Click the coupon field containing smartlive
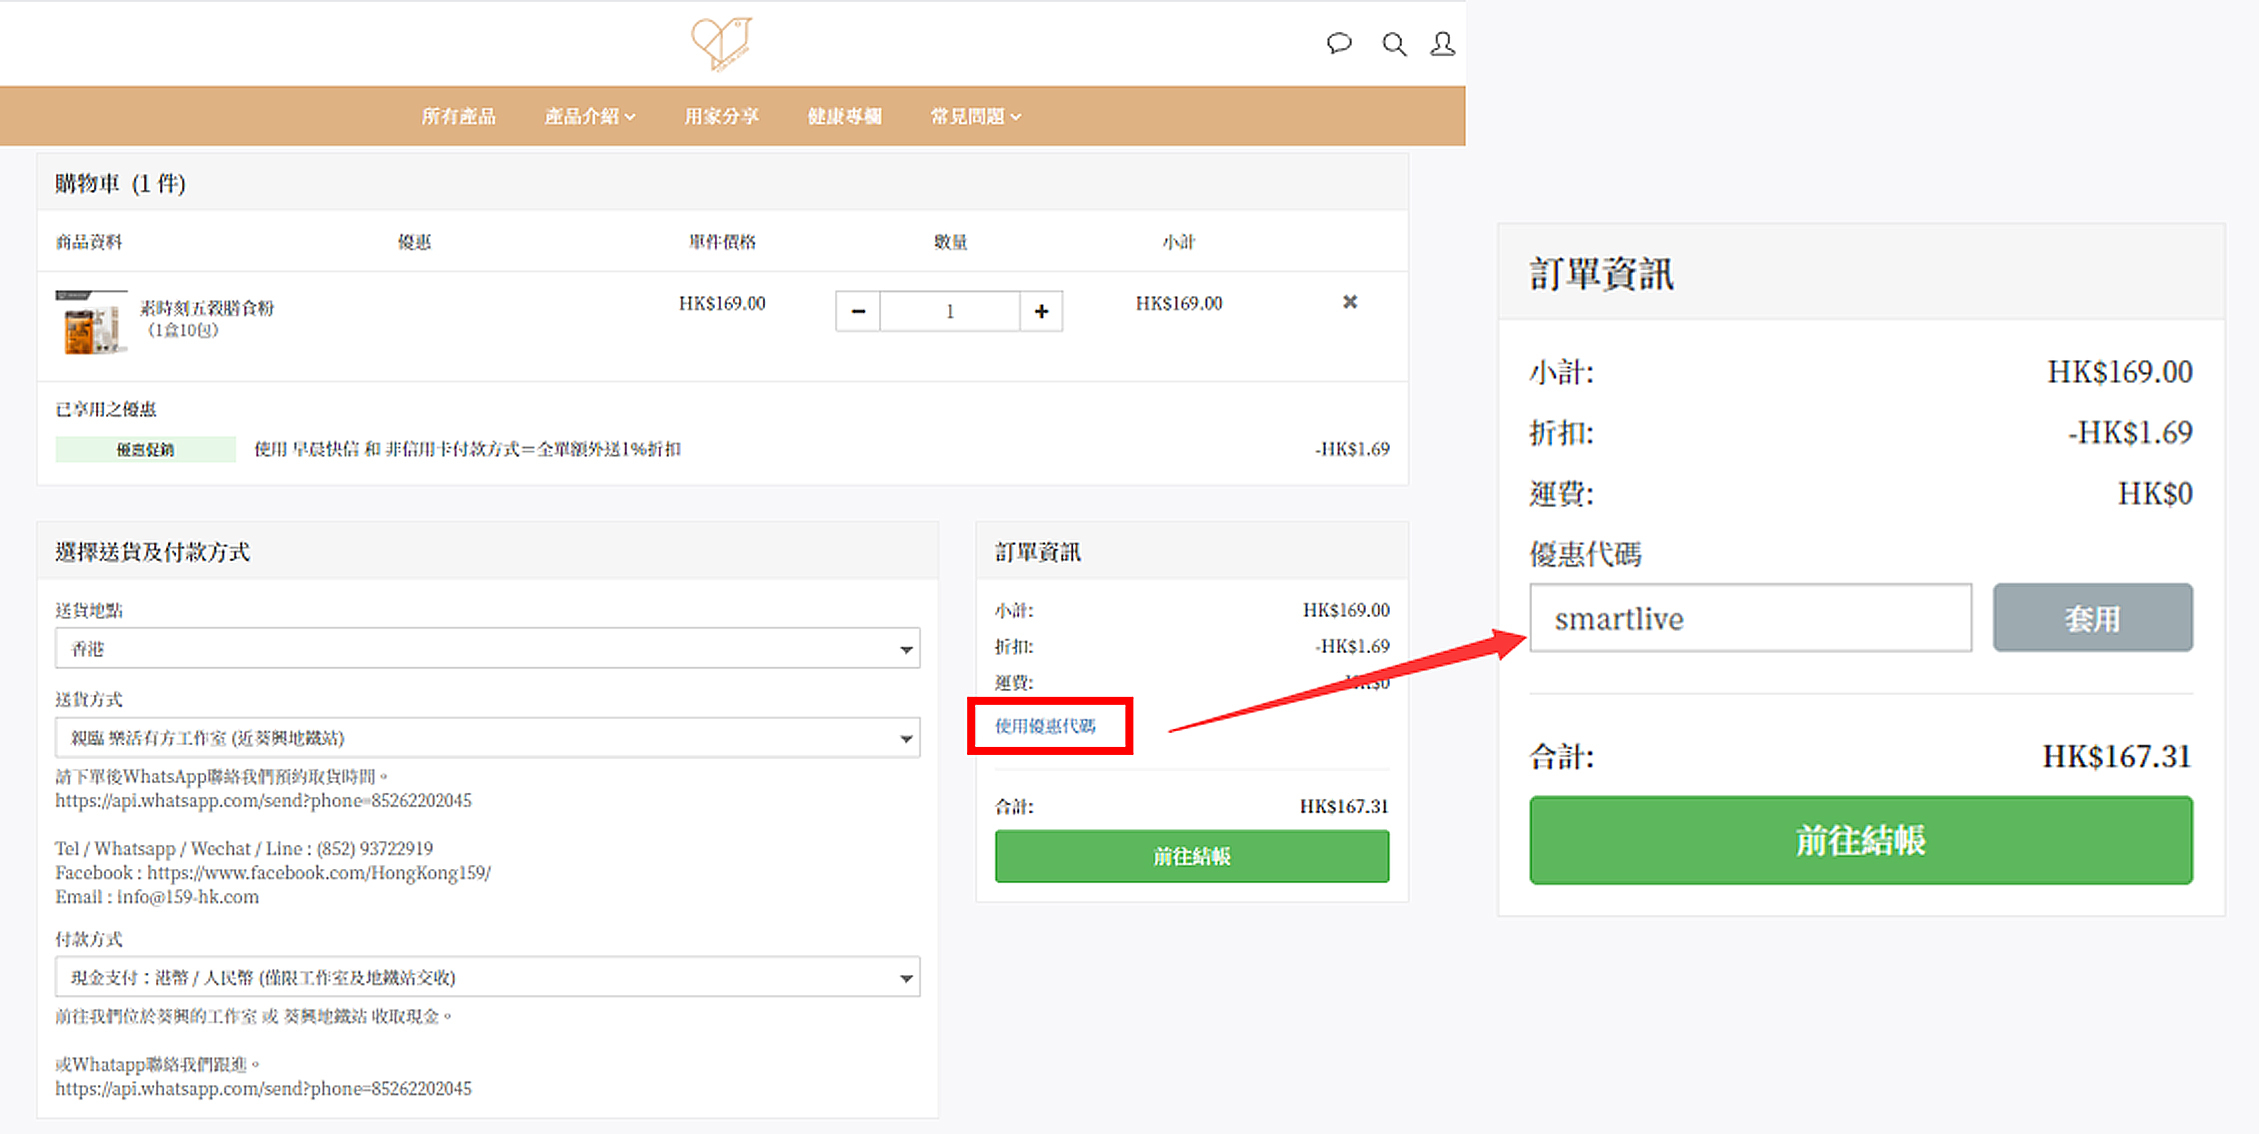The width and height of the screenshot is (2259, 1134). [x=1750, y=618]
